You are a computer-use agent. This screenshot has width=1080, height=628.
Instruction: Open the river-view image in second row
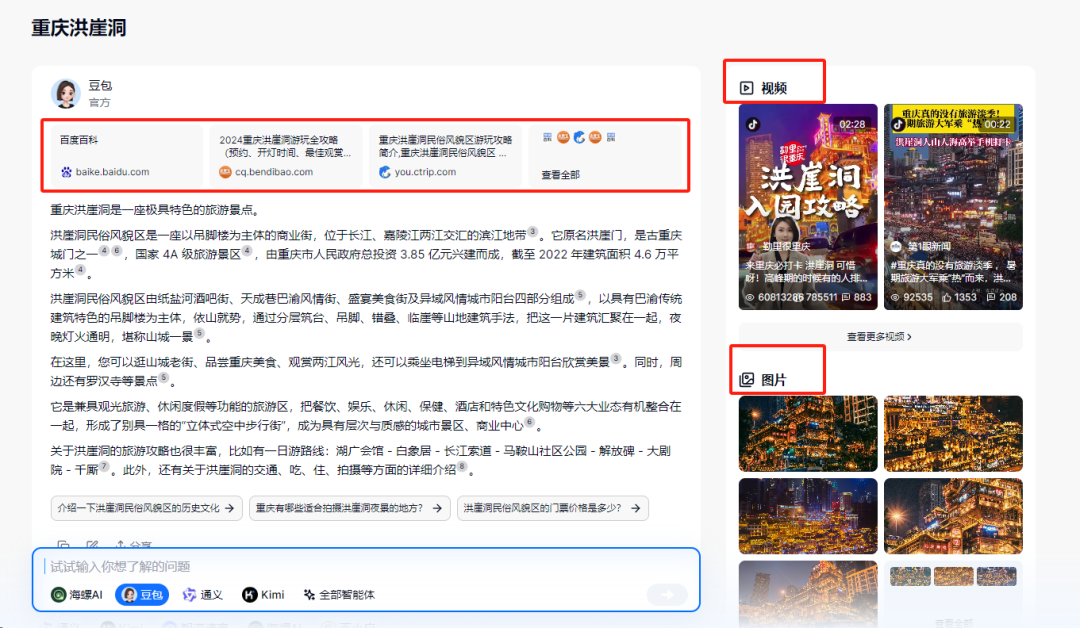pos(808,516)
